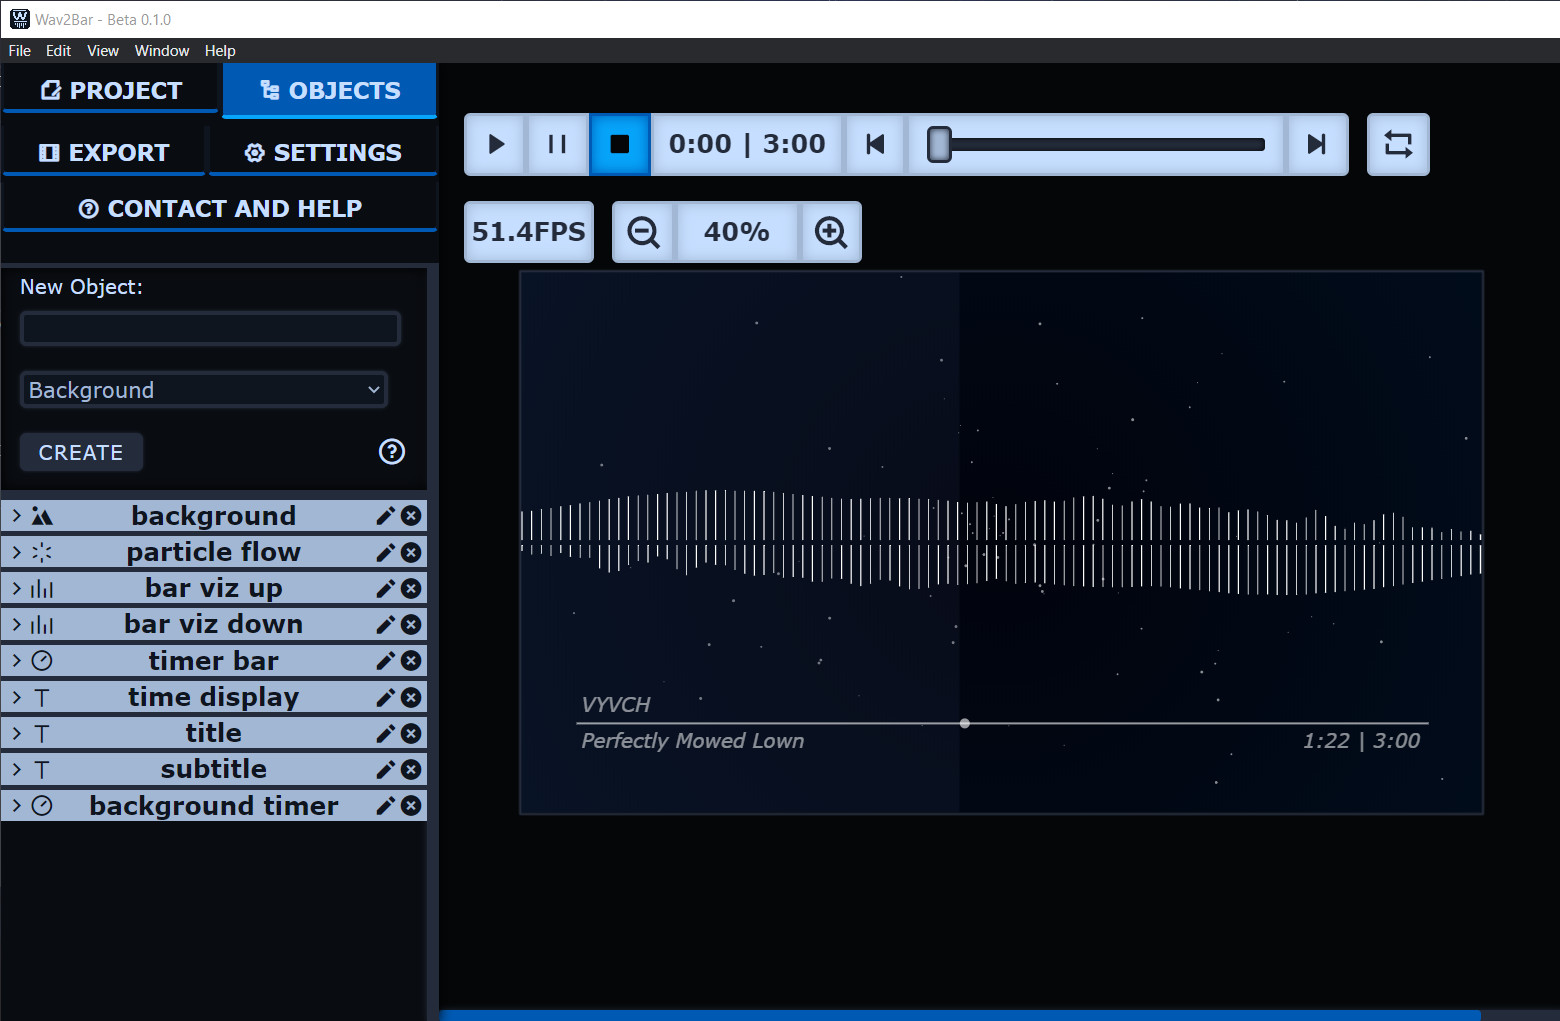Viewport: 1560px width, 1021px height.
Task: Select the timer bar clock icon
Action: point(42,660)
